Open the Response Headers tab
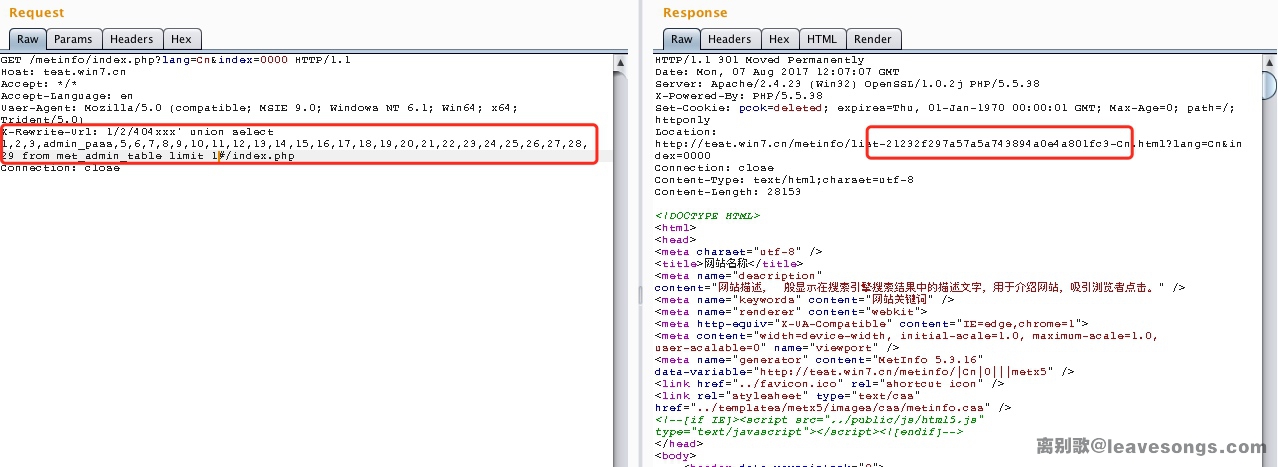 point(730,39)
